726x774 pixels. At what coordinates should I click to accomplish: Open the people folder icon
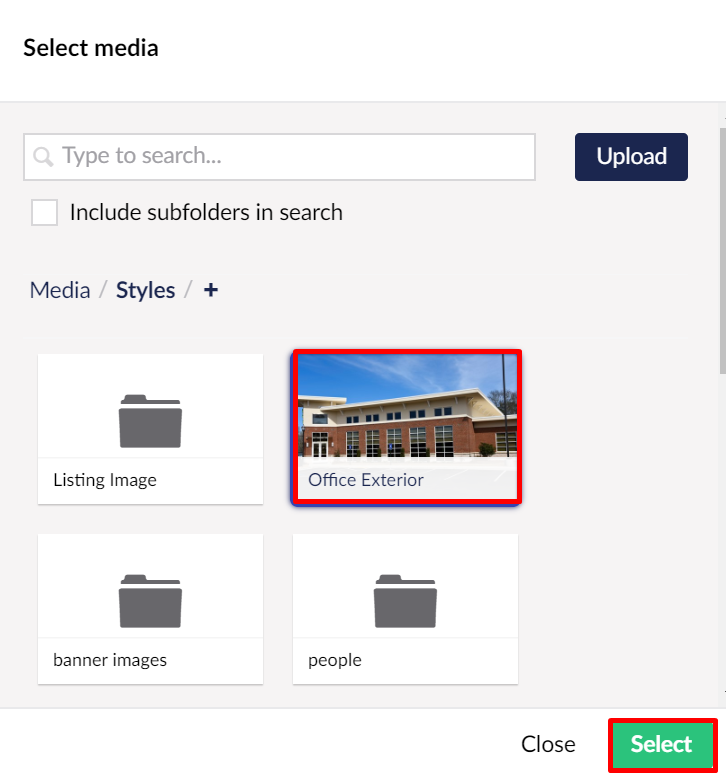click(x=405, y=601)
